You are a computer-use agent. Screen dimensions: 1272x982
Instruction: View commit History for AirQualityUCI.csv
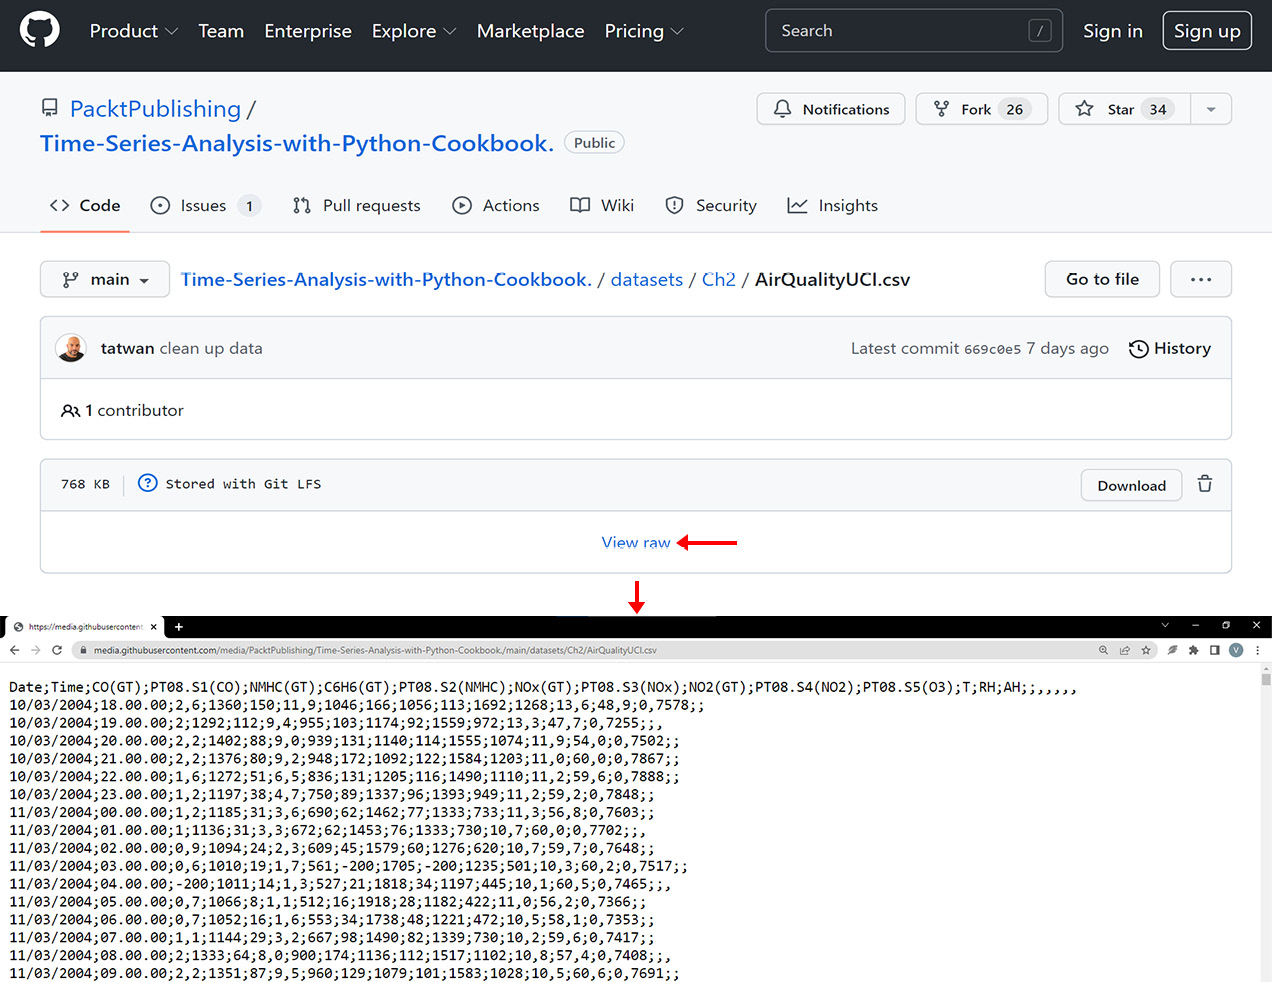pos(1169,348)
